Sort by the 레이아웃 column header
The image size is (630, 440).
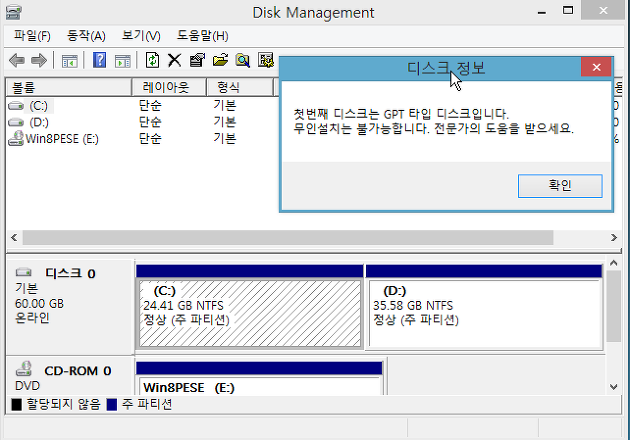pos(169,87)
